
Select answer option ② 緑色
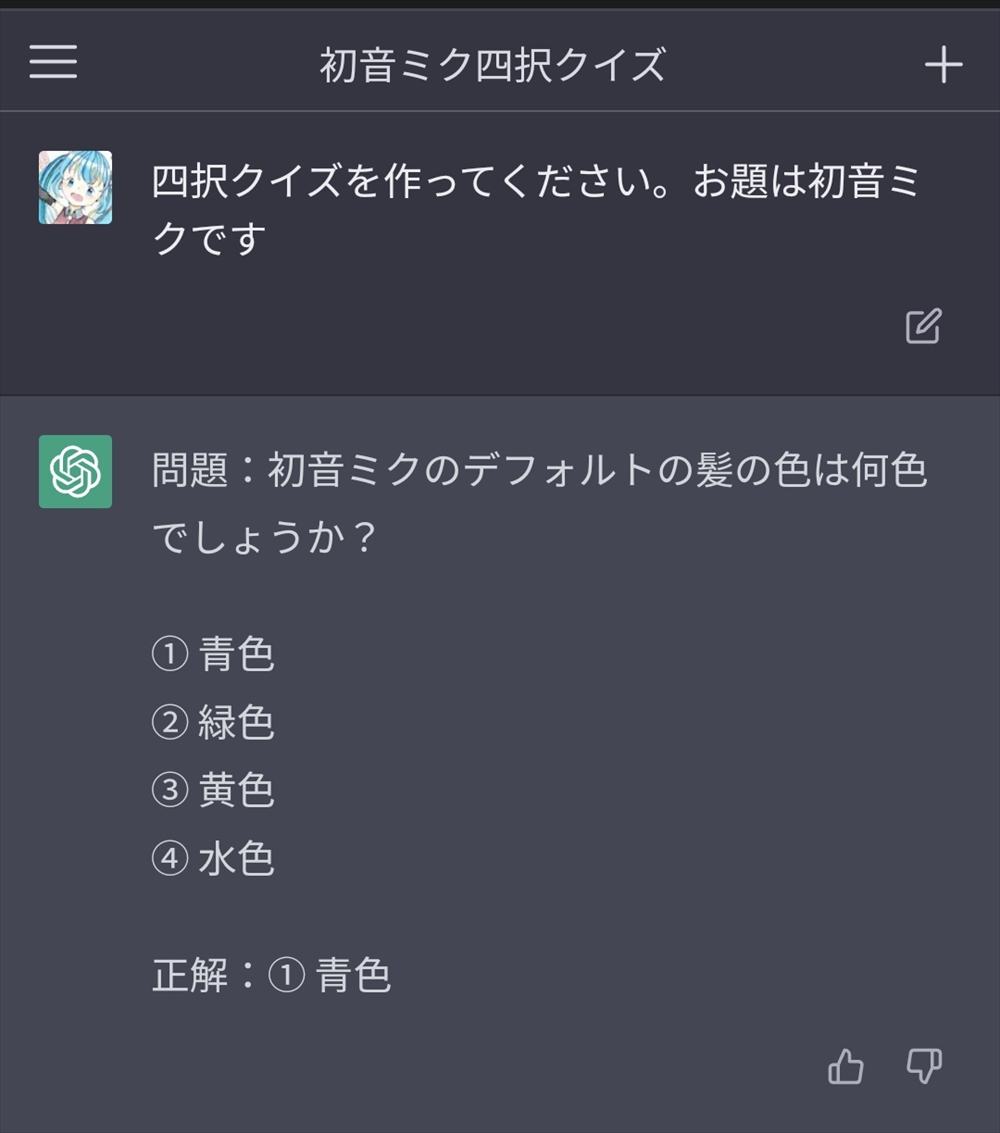(x=213, y=723)
